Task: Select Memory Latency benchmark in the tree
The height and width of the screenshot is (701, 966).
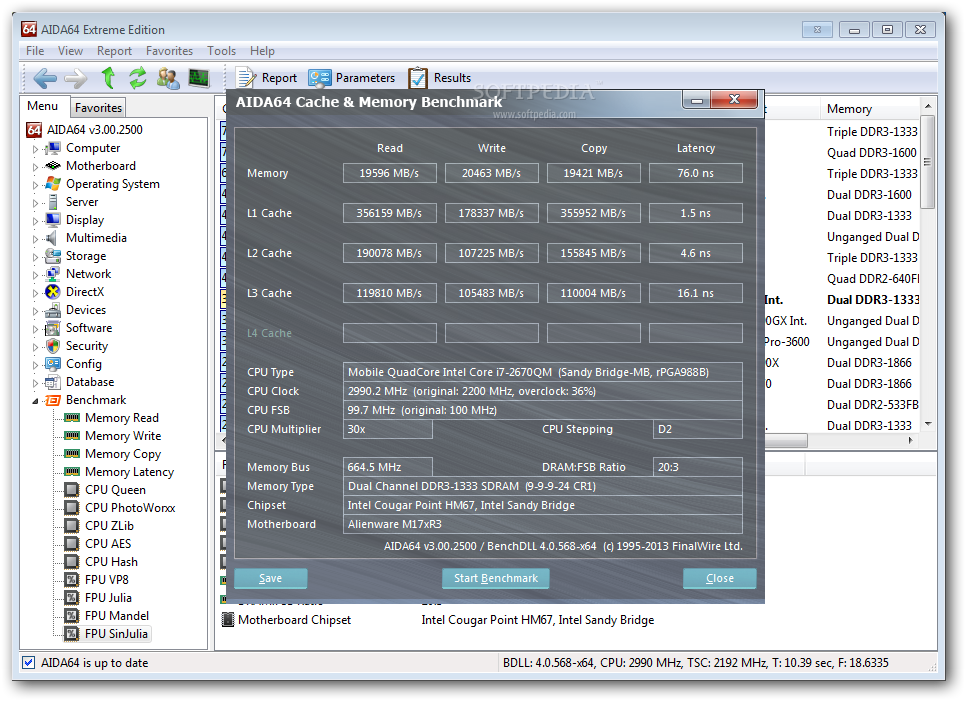Action: [x=129, y=472]
